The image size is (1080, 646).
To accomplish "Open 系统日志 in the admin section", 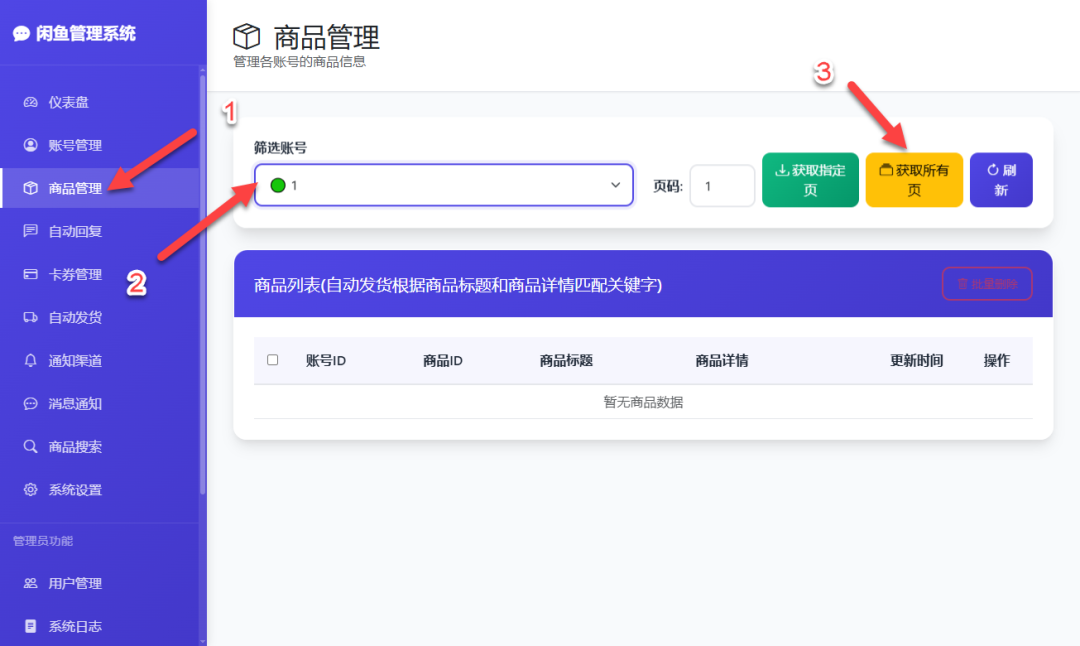I will point(75,626).
